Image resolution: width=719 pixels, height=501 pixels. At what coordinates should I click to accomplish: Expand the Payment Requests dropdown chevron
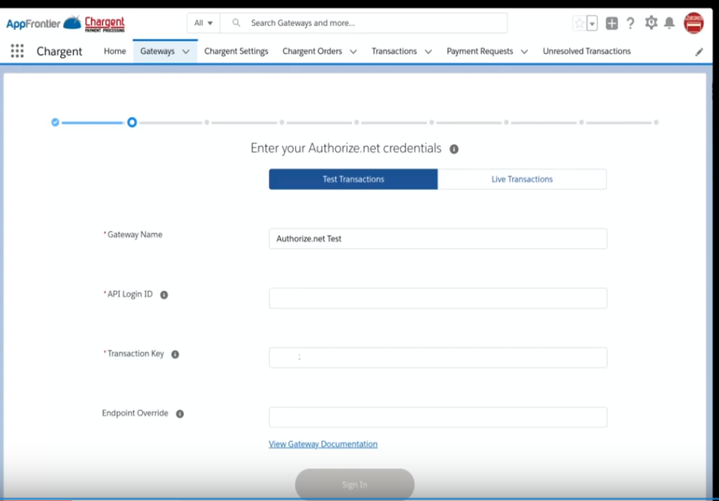[524, 52]
